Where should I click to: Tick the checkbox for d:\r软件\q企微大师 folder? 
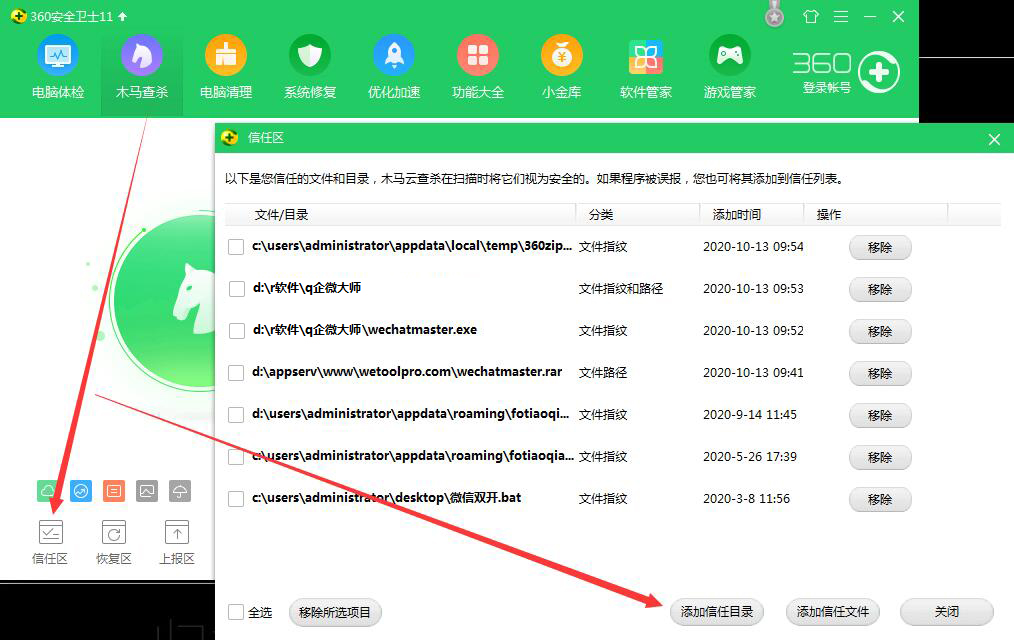tap(236, 289)
